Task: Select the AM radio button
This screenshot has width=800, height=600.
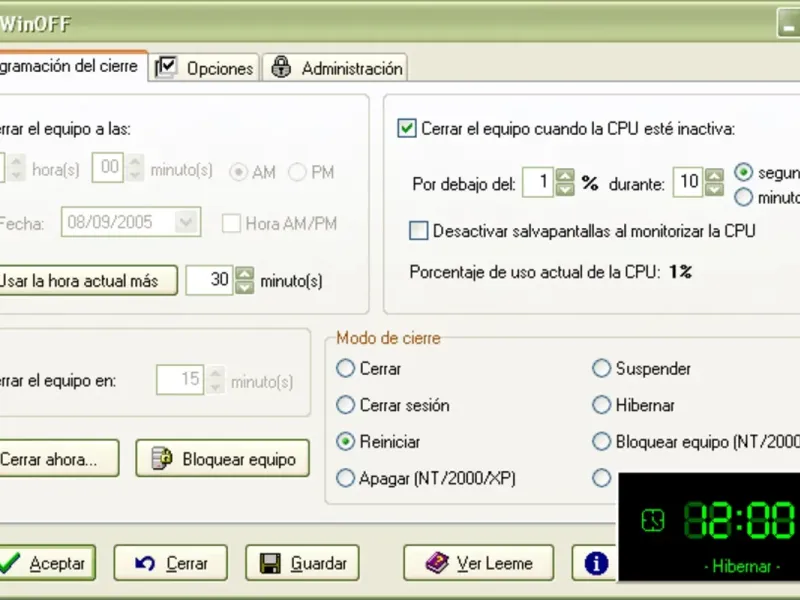Action: 238,172
